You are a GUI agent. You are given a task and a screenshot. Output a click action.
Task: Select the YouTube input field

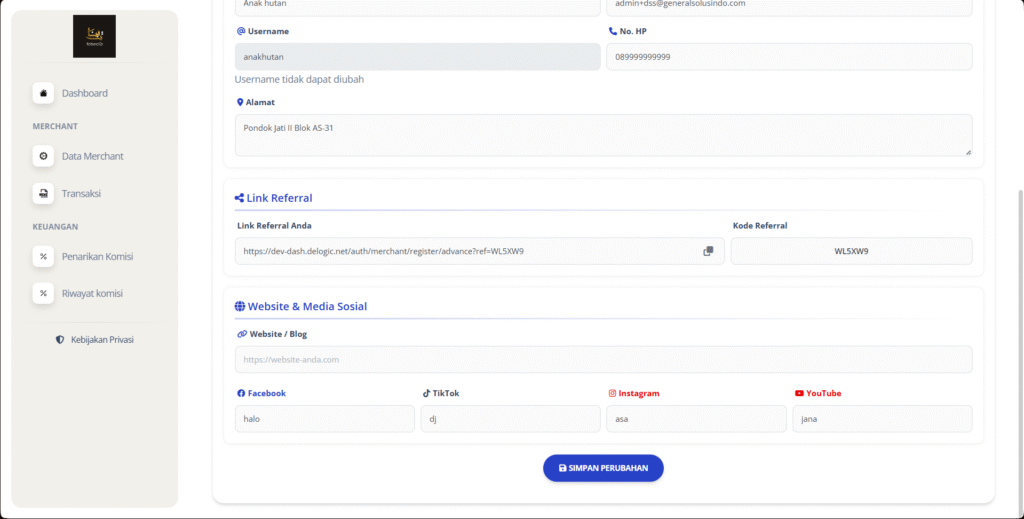[x=882, y=419]
